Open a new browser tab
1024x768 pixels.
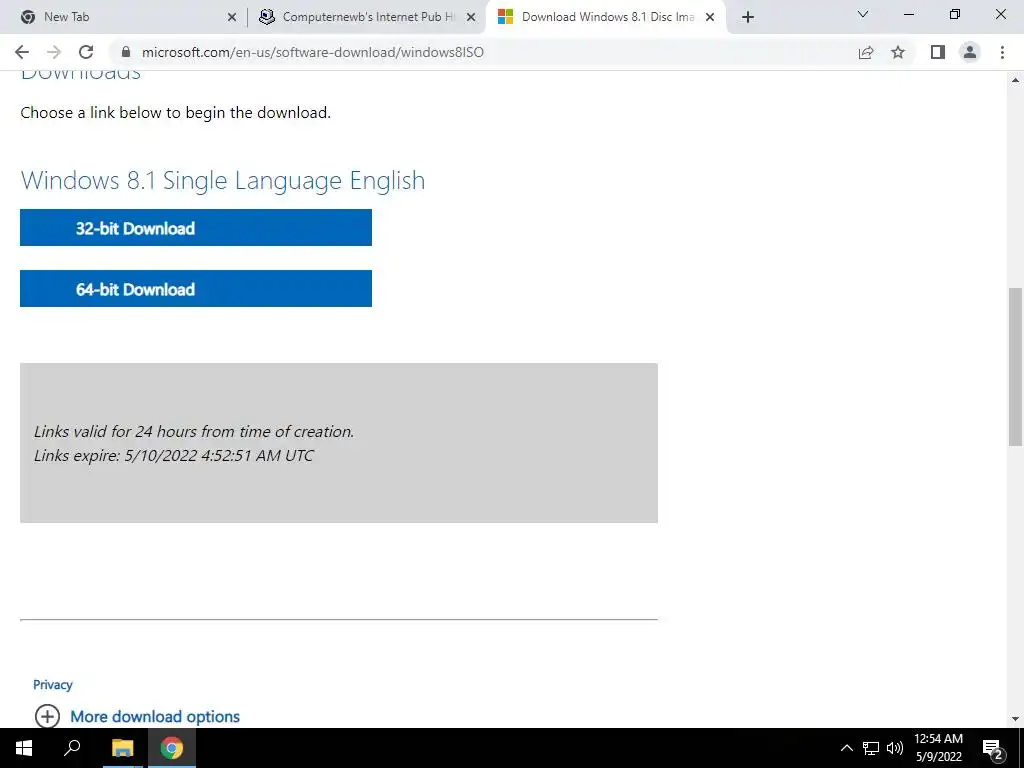click(748, 17)
